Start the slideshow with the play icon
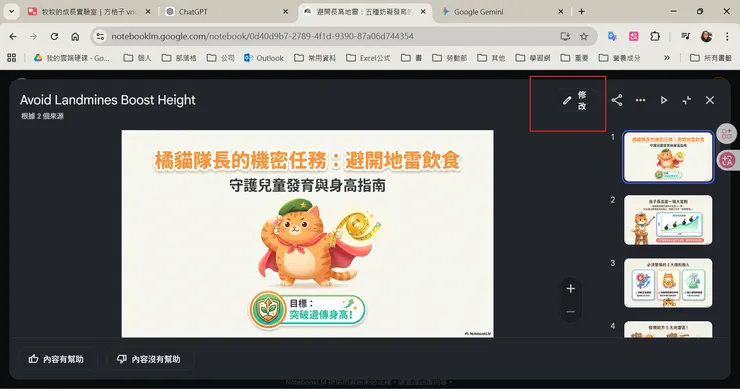The width and height of the screenshot is (740, 389). point(664,100)
